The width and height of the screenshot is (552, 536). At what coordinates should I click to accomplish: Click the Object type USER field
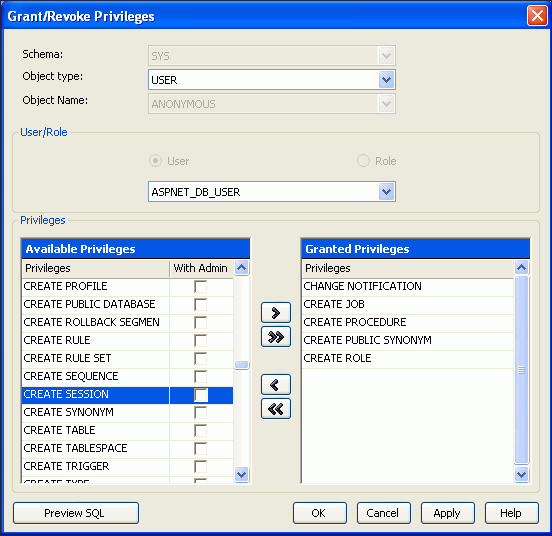272,80
